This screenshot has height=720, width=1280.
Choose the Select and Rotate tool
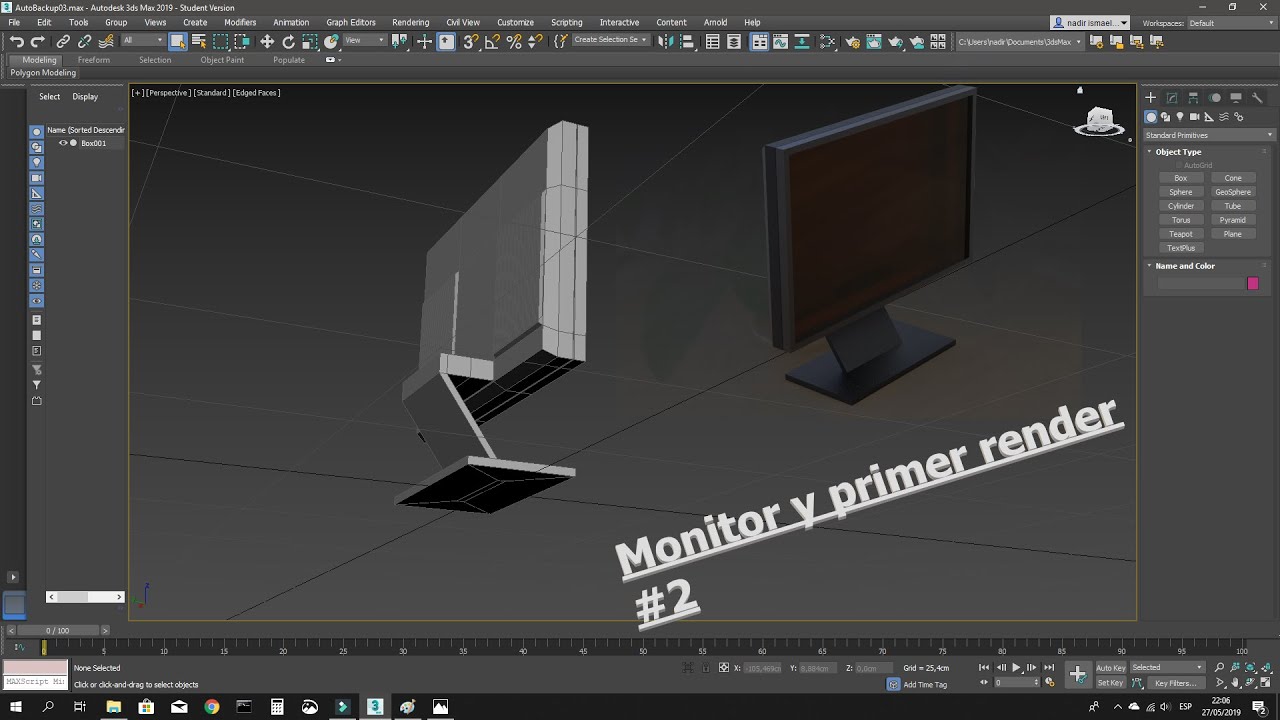click(288, 41)
